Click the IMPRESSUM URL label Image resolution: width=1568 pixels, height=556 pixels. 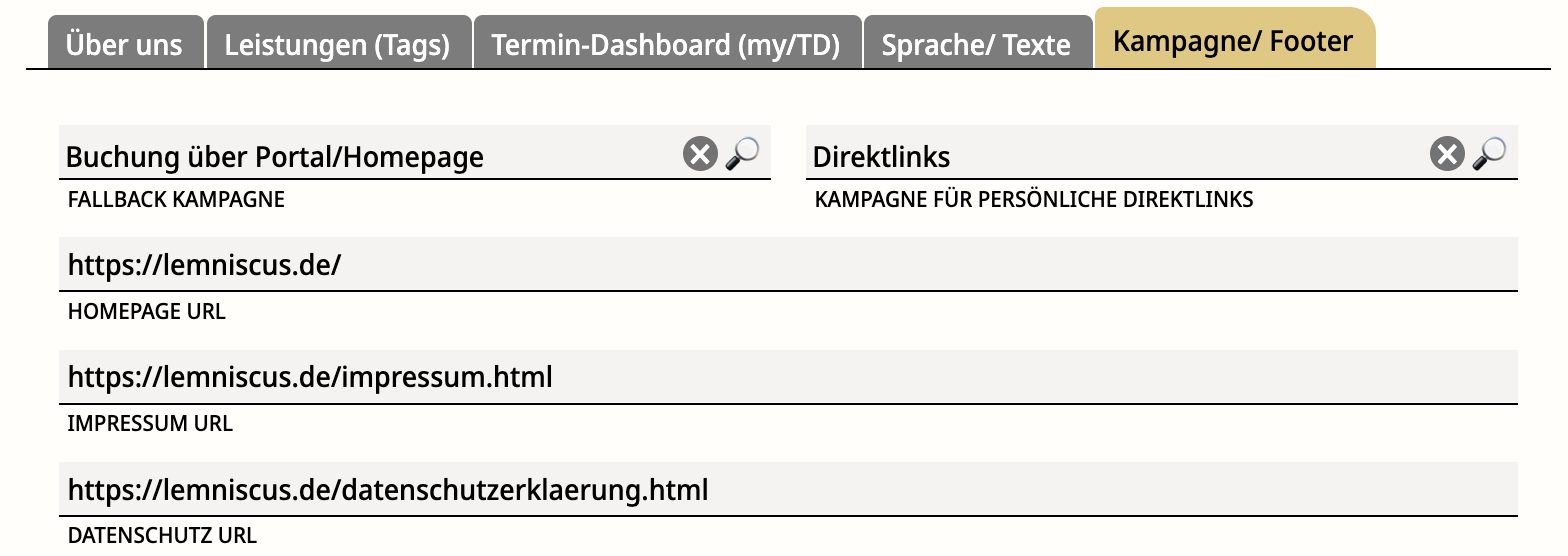tap(150, 423)
